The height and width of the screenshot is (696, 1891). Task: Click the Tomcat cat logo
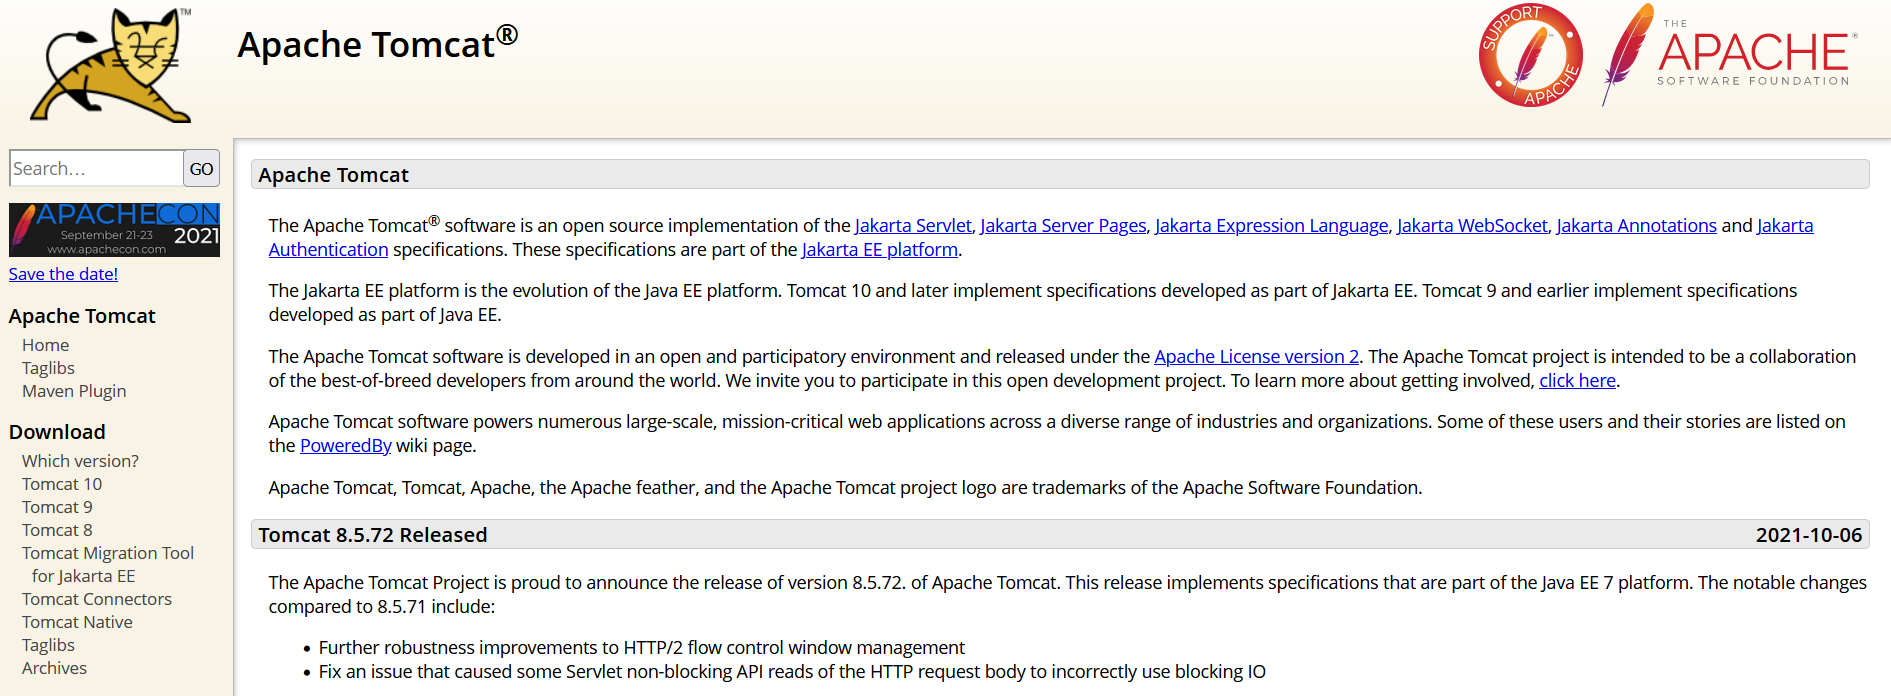pos(110,66)
